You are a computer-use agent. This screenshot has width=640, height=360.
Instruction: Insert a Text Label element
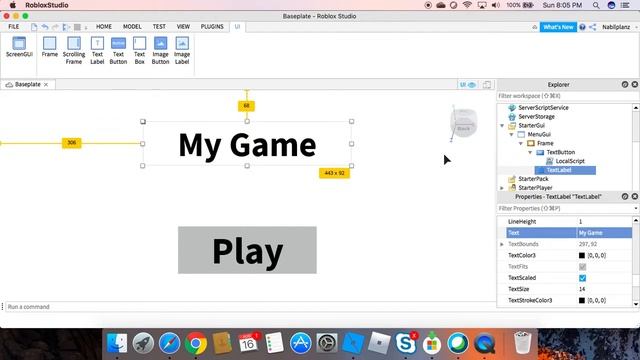pyautogui.click(x=97, y=51)
